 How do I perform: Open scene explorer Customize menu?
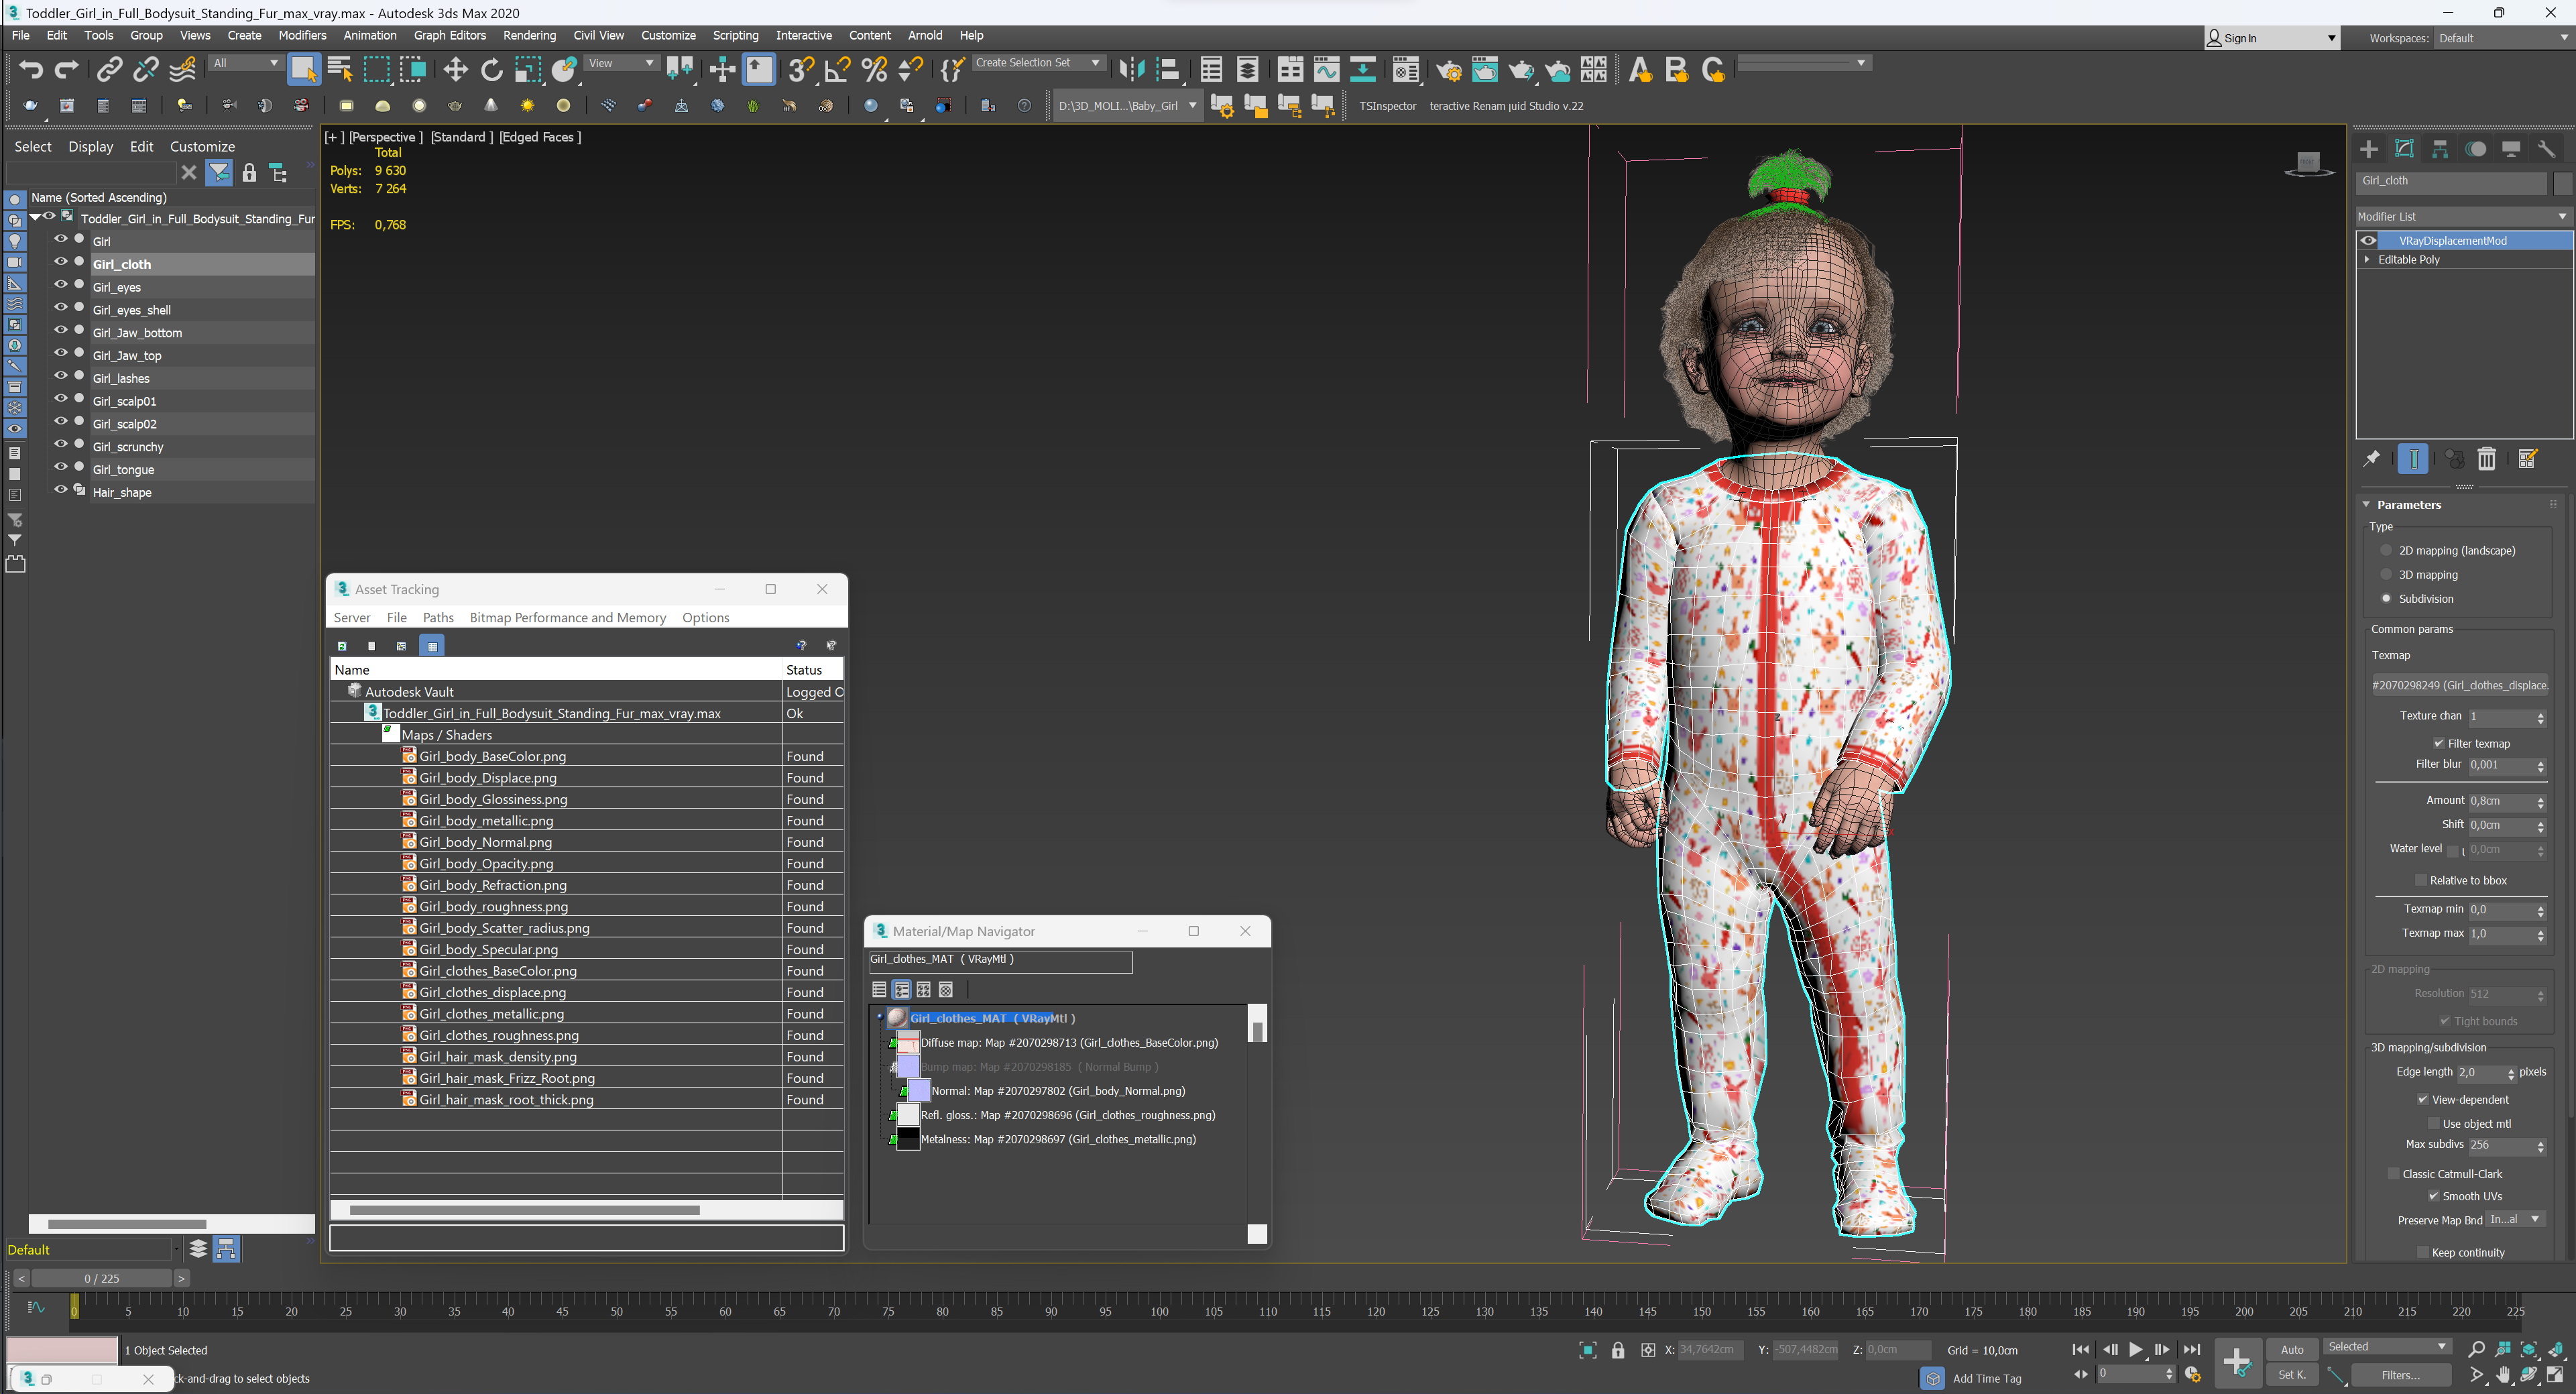coord(202,146)
